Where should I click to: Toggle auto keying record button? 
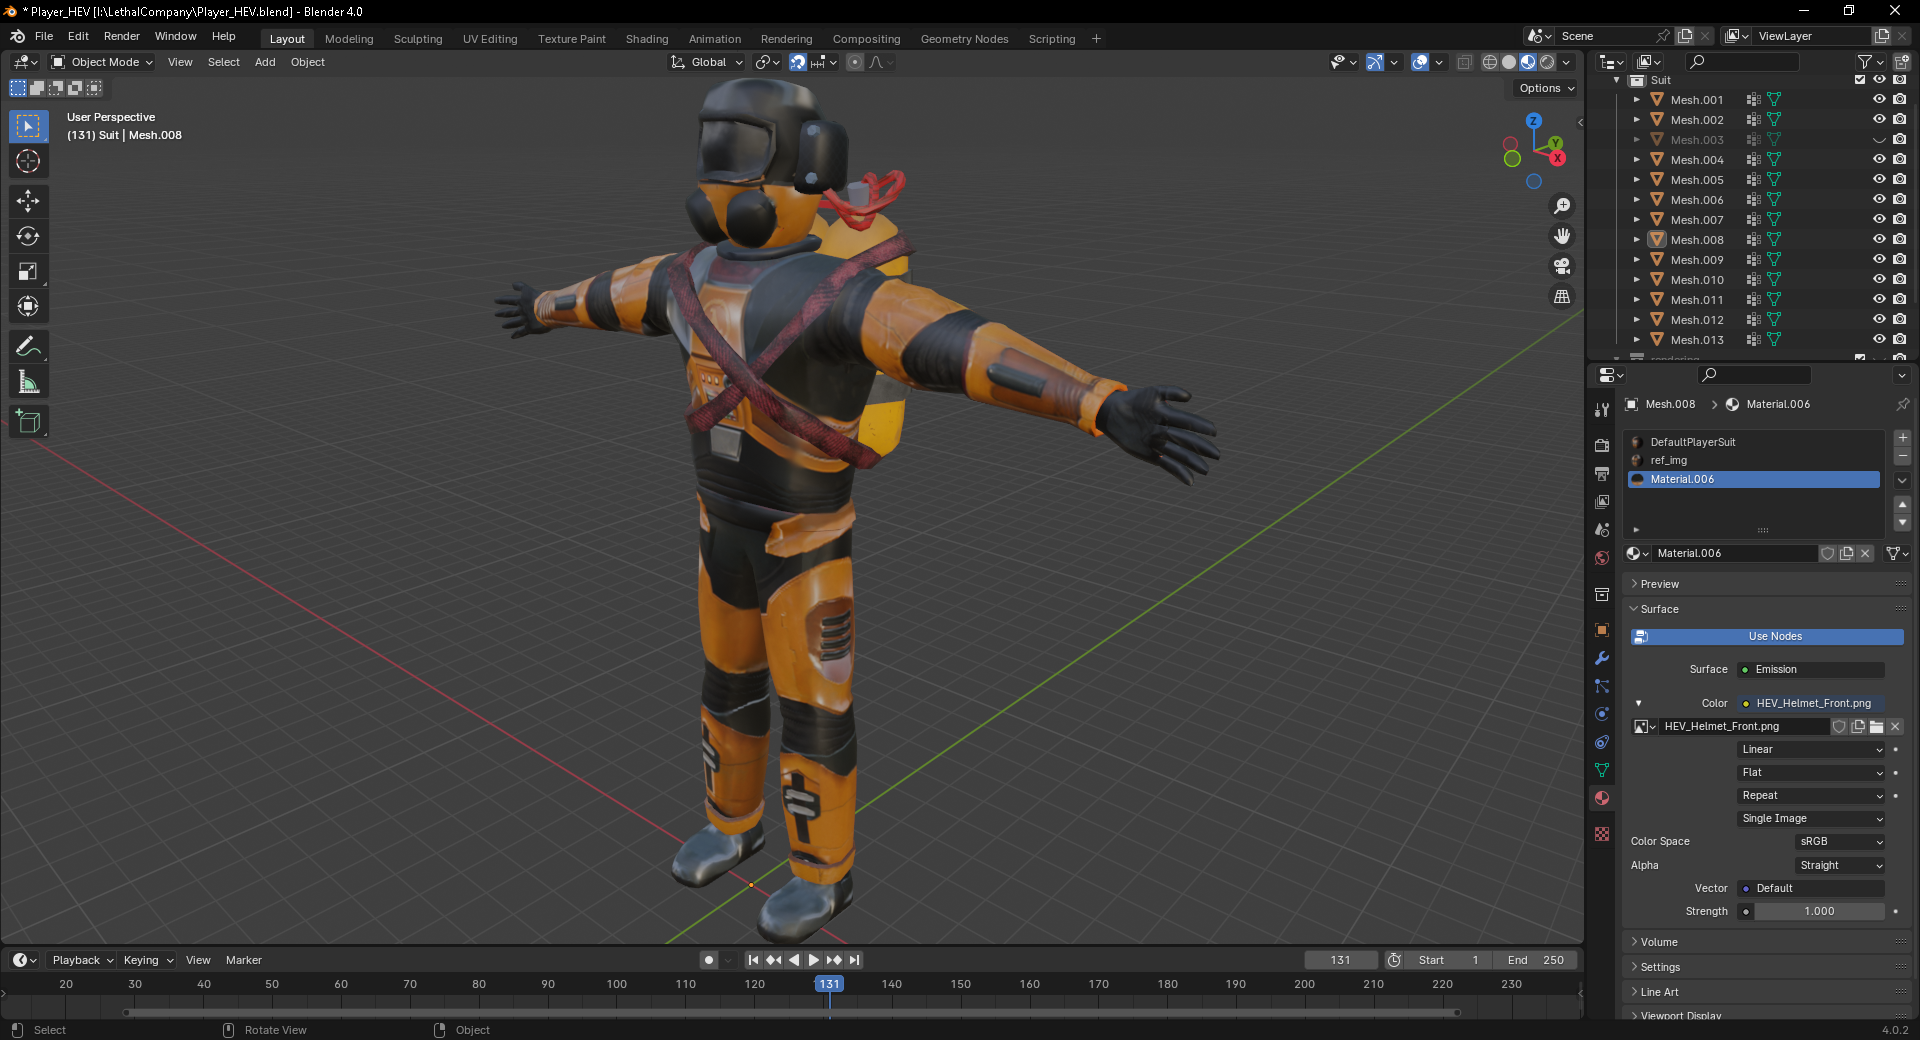pos(709,960)
